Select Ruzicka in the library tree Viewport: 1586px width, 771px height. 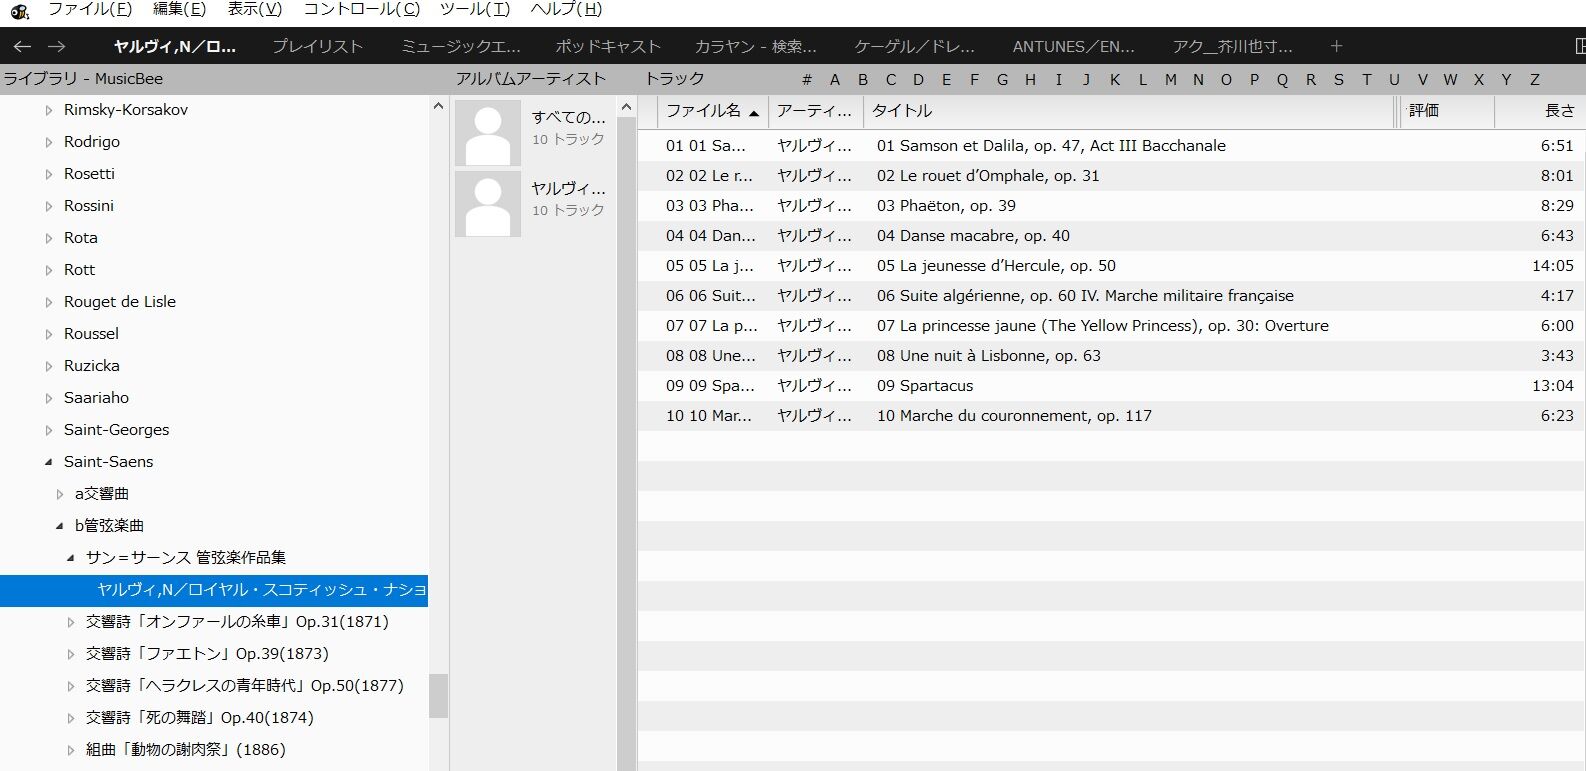point(91,366)
